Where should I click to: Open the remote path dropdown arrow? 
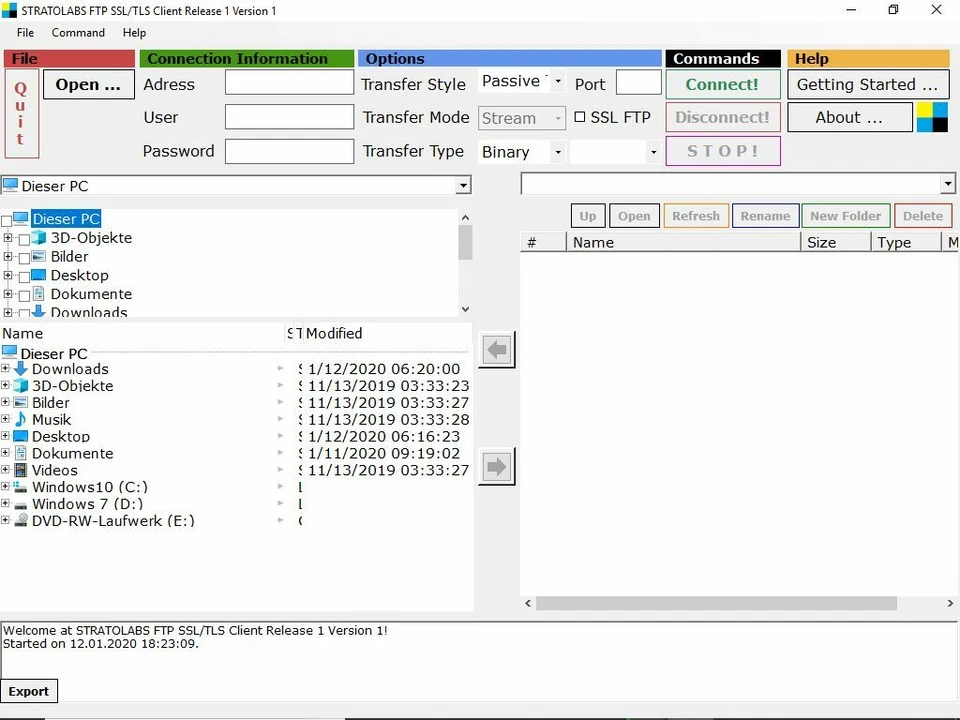click(946, 183)
